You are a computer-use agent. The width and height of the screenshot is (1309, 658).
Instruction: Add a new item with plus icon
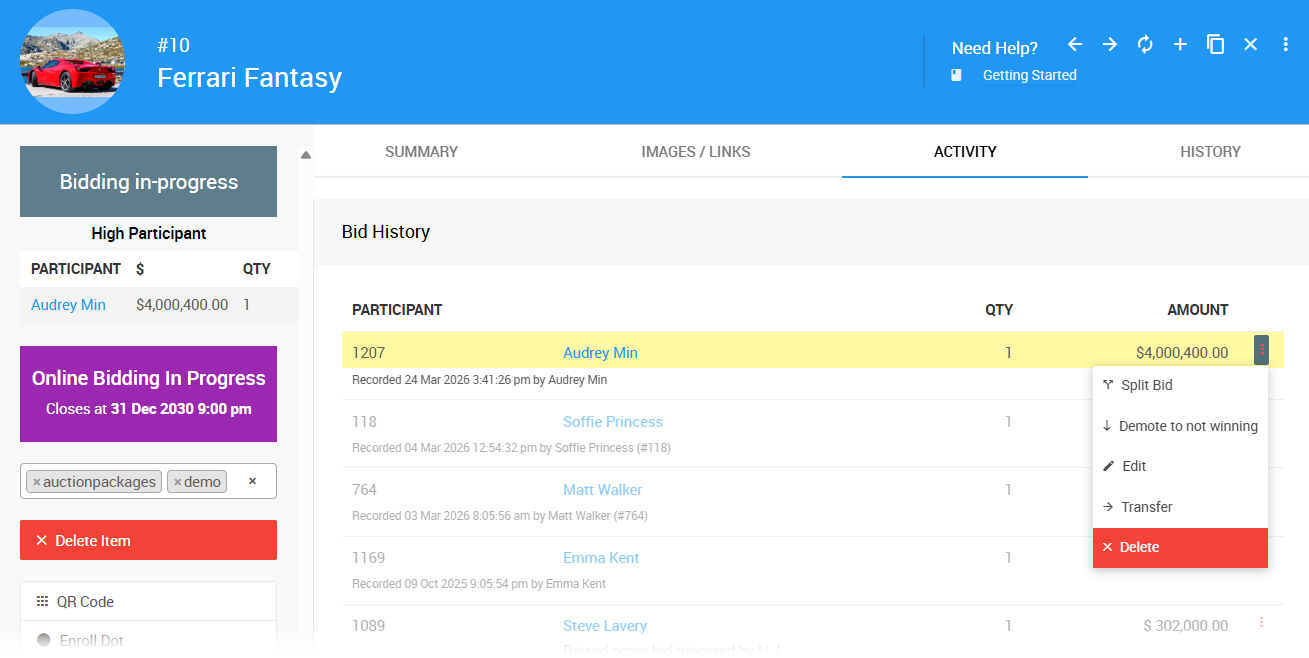(1180, 45)
